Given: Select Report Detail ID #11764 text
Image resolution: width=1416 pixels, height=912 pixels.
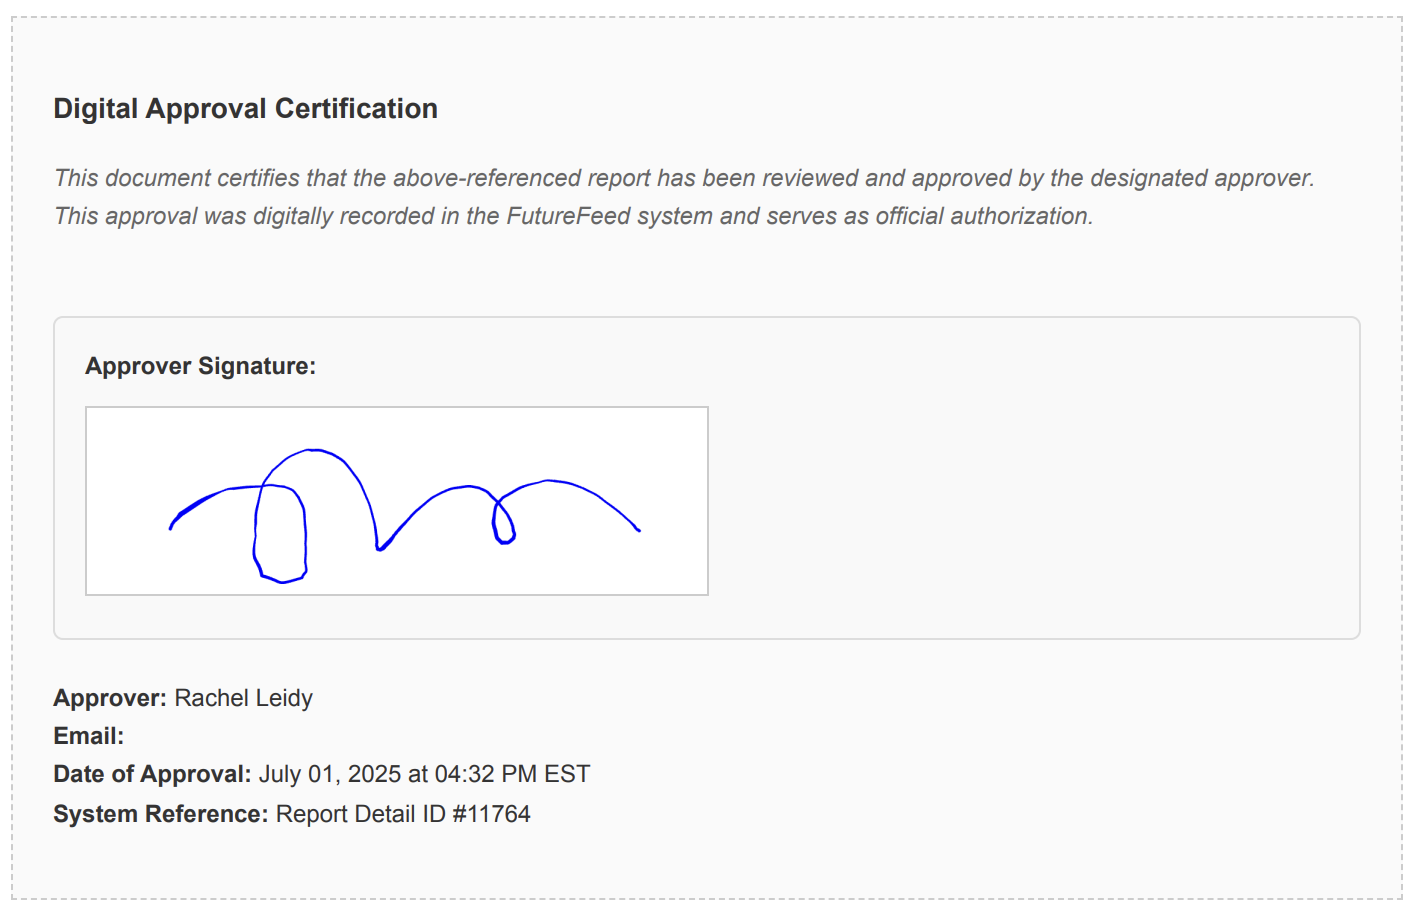Looking at the screenshot, I should 403,814.
